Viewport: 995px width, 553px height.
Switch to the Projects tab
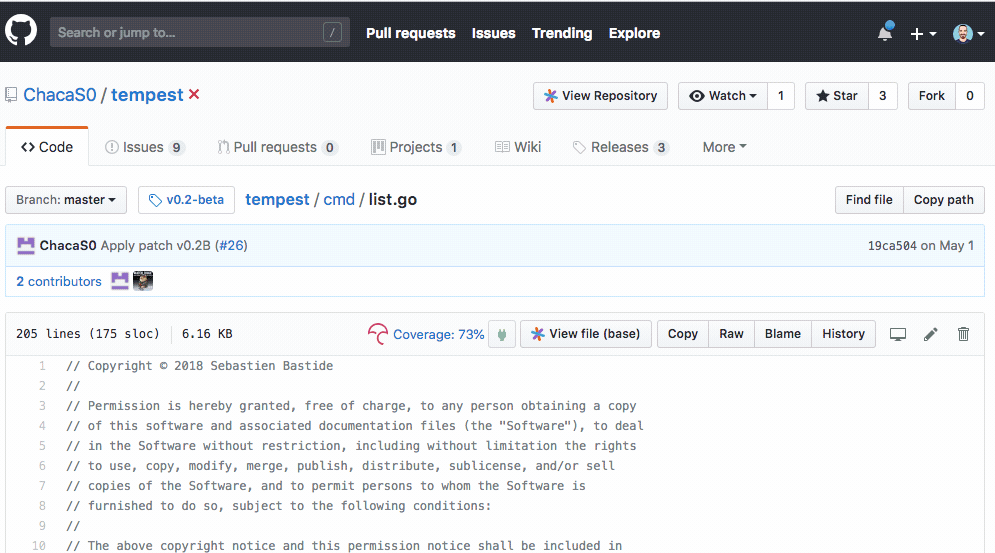coord(416,147)
